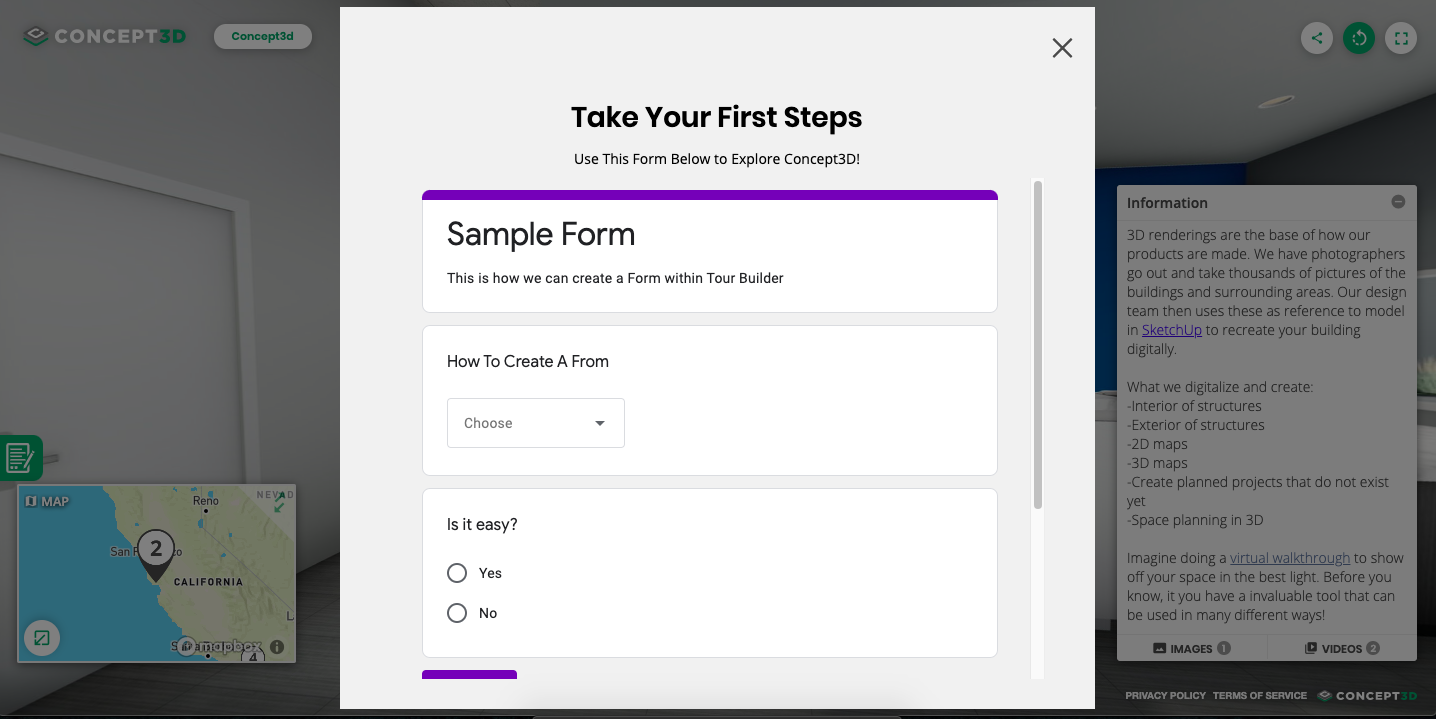Collapse the map with the square icon
Screen dimensions: 1436x719
(42, 637)
